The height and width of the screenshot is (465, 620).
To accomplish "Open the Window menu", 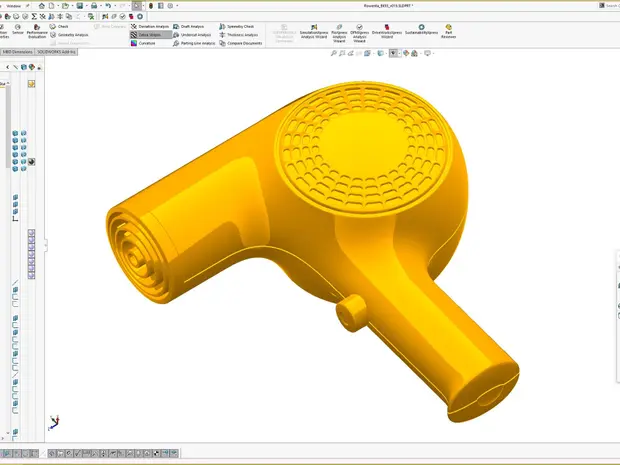I will pos(13,6).
